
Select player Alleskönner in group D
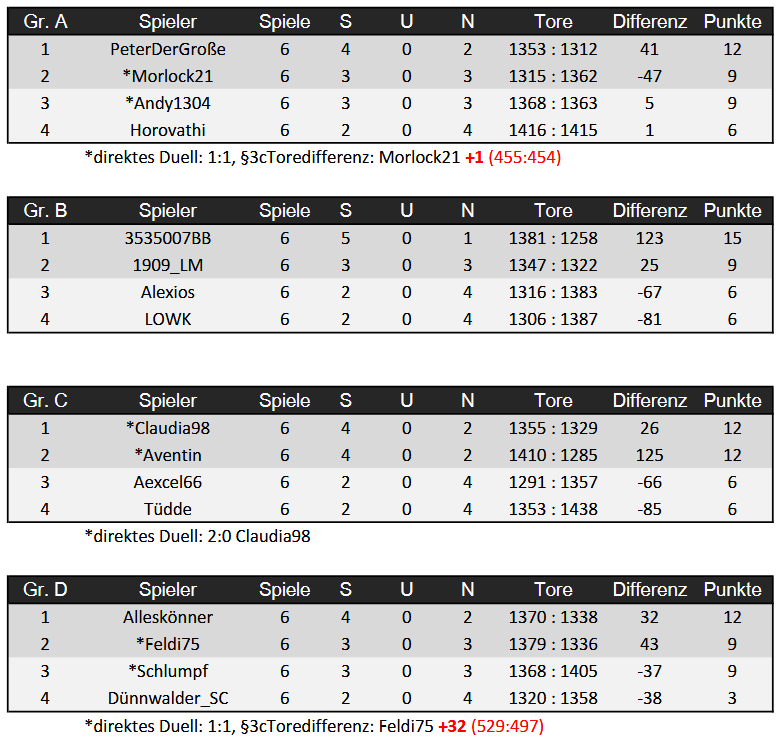(168, 617)
